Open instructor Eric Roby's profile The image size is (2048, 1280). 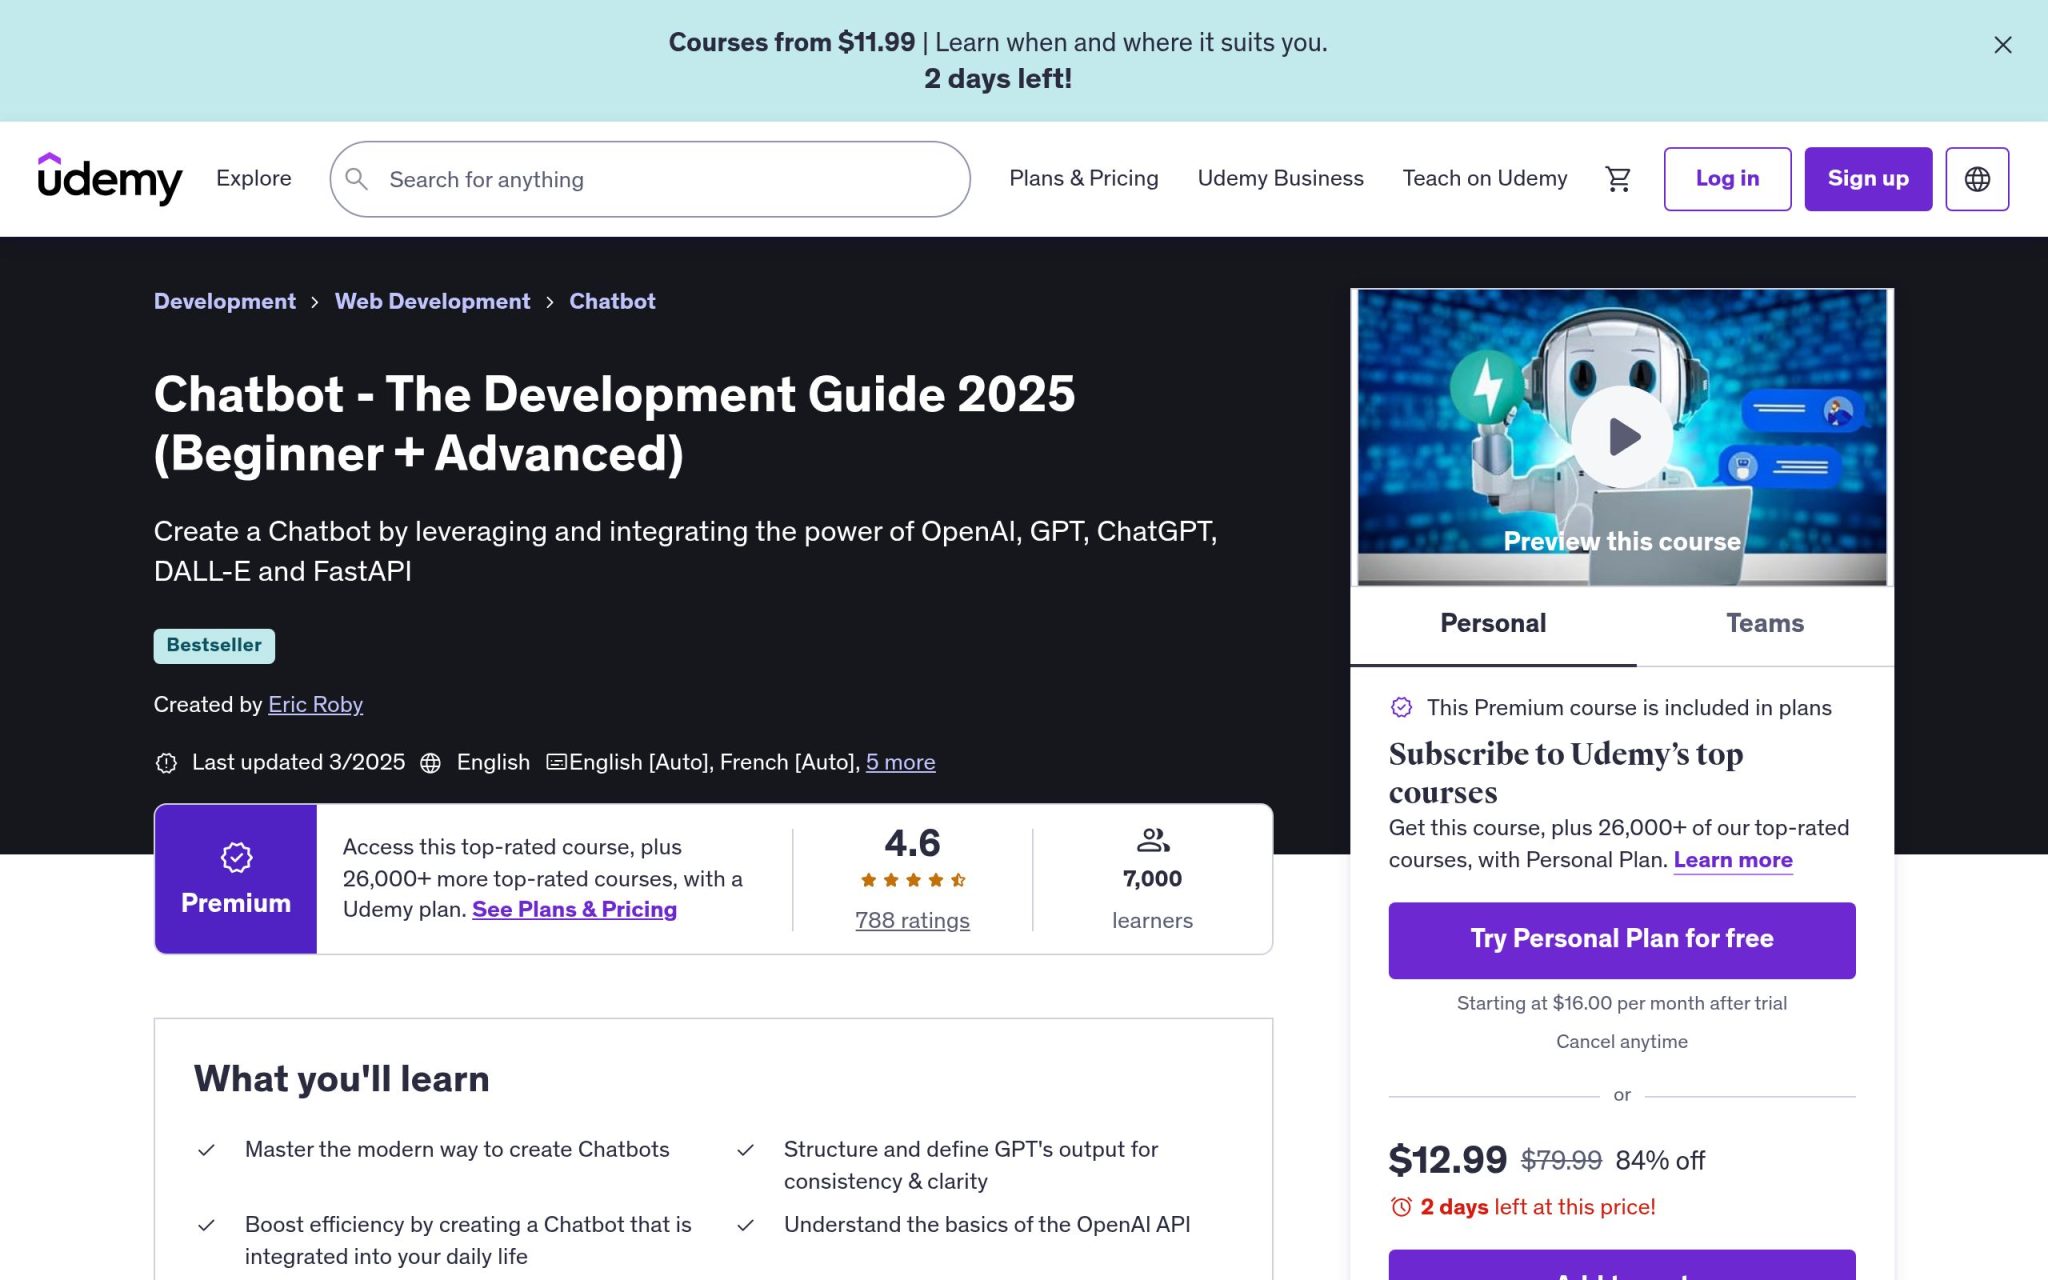[315, 704]
